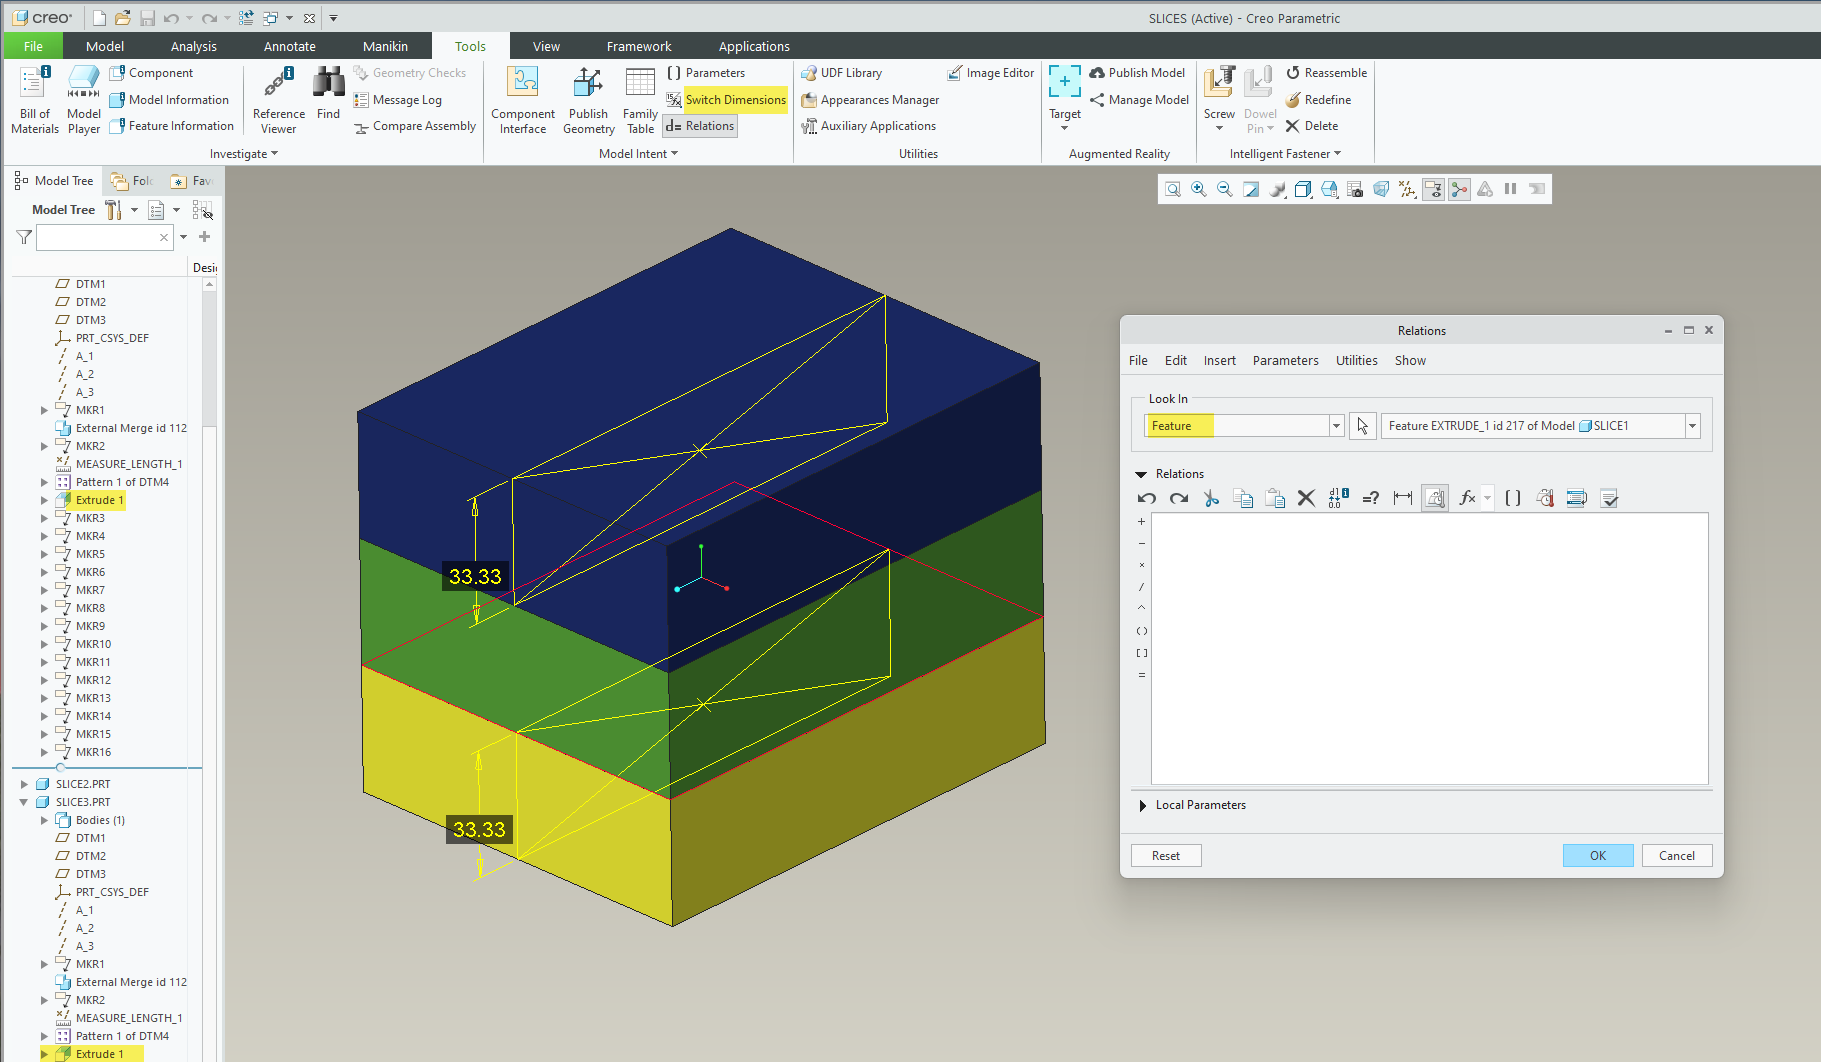Launch the Reference Viewer

click(278, 99)
